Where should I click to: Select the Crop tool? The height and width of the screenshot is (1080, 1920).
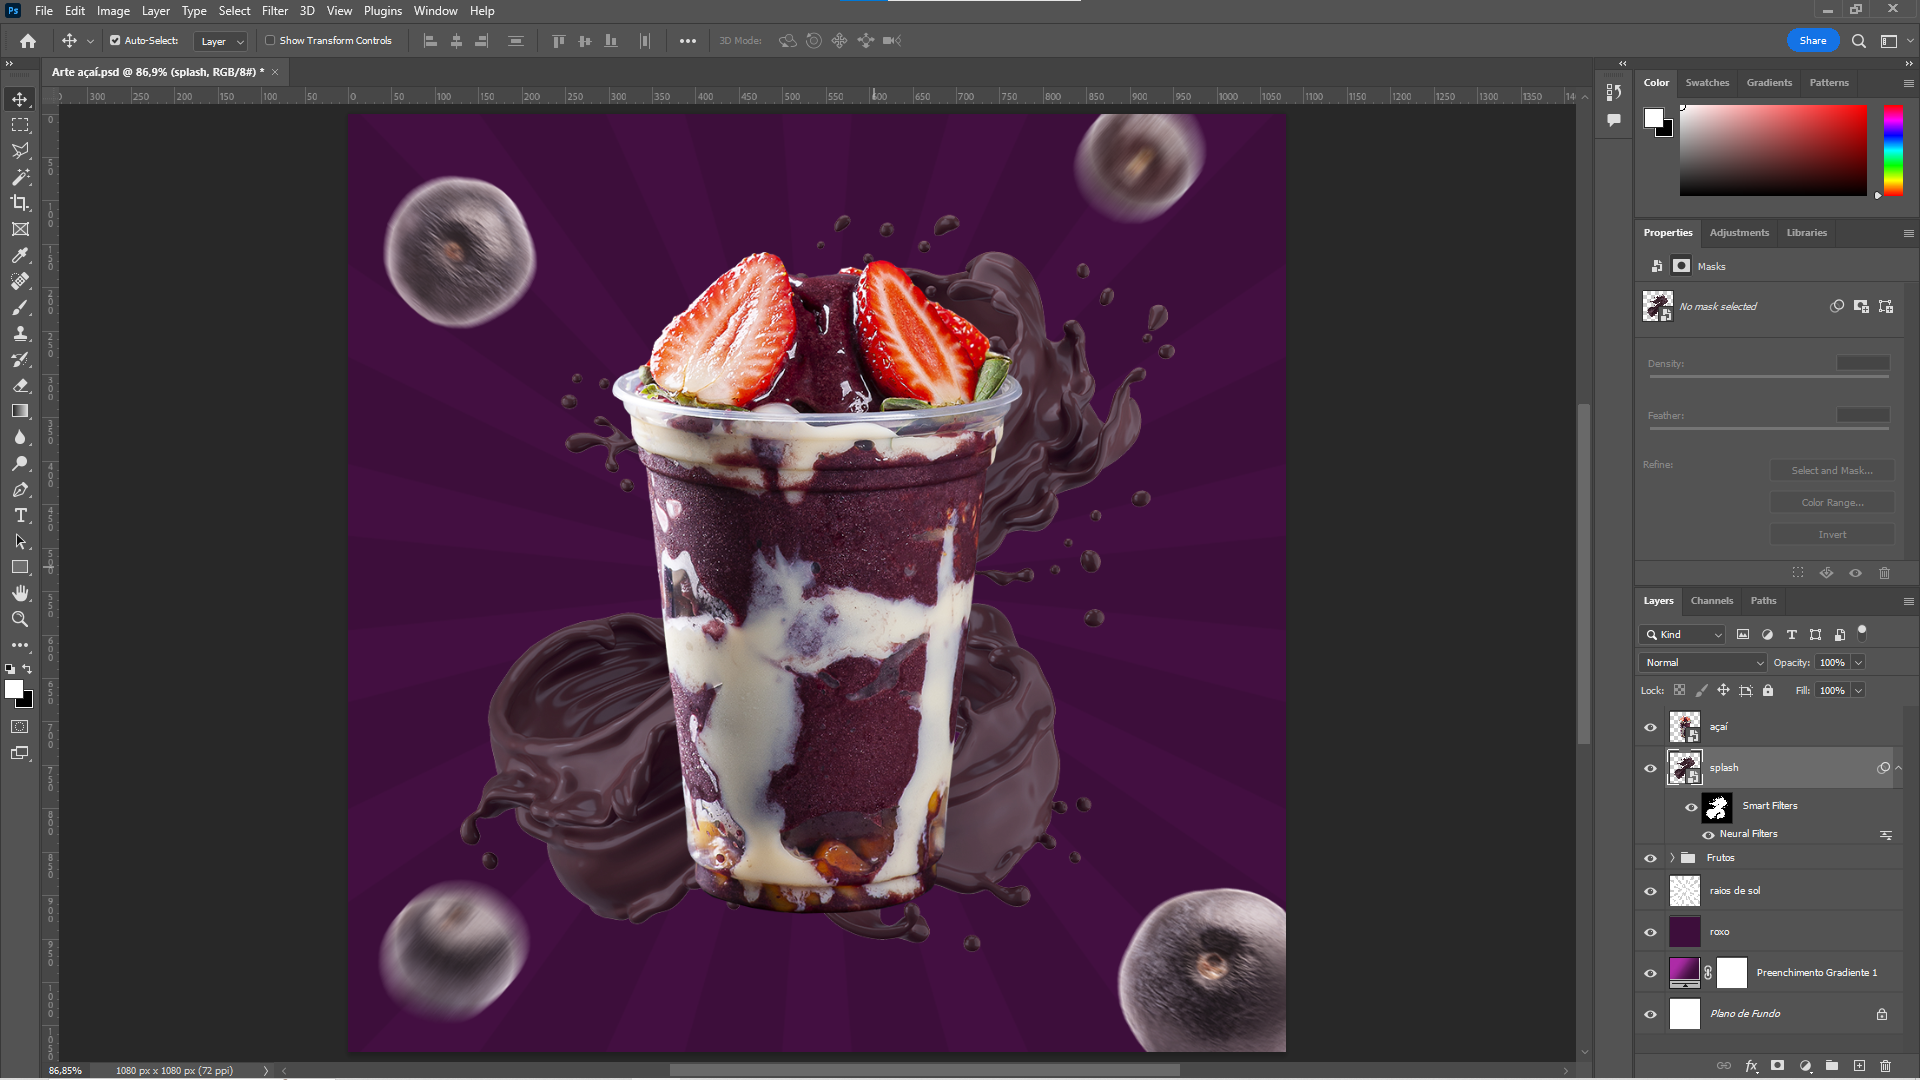[x=20, y=202]
